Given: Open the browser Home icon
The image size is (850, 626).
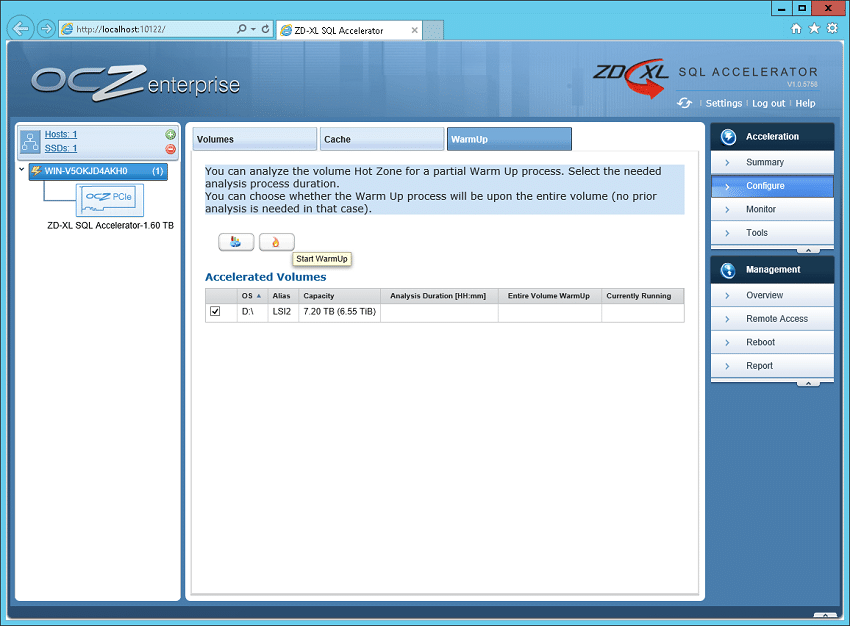Looking at the screenshot, I should (796, 28).
